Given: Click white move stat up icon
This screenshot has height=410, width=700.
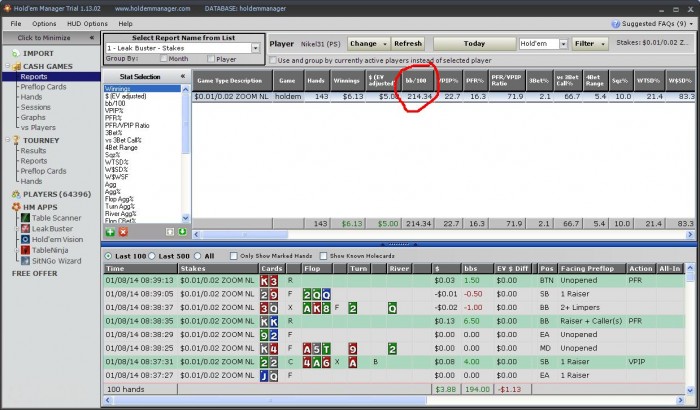Looking at the screenshot, I should pos(170,232).
